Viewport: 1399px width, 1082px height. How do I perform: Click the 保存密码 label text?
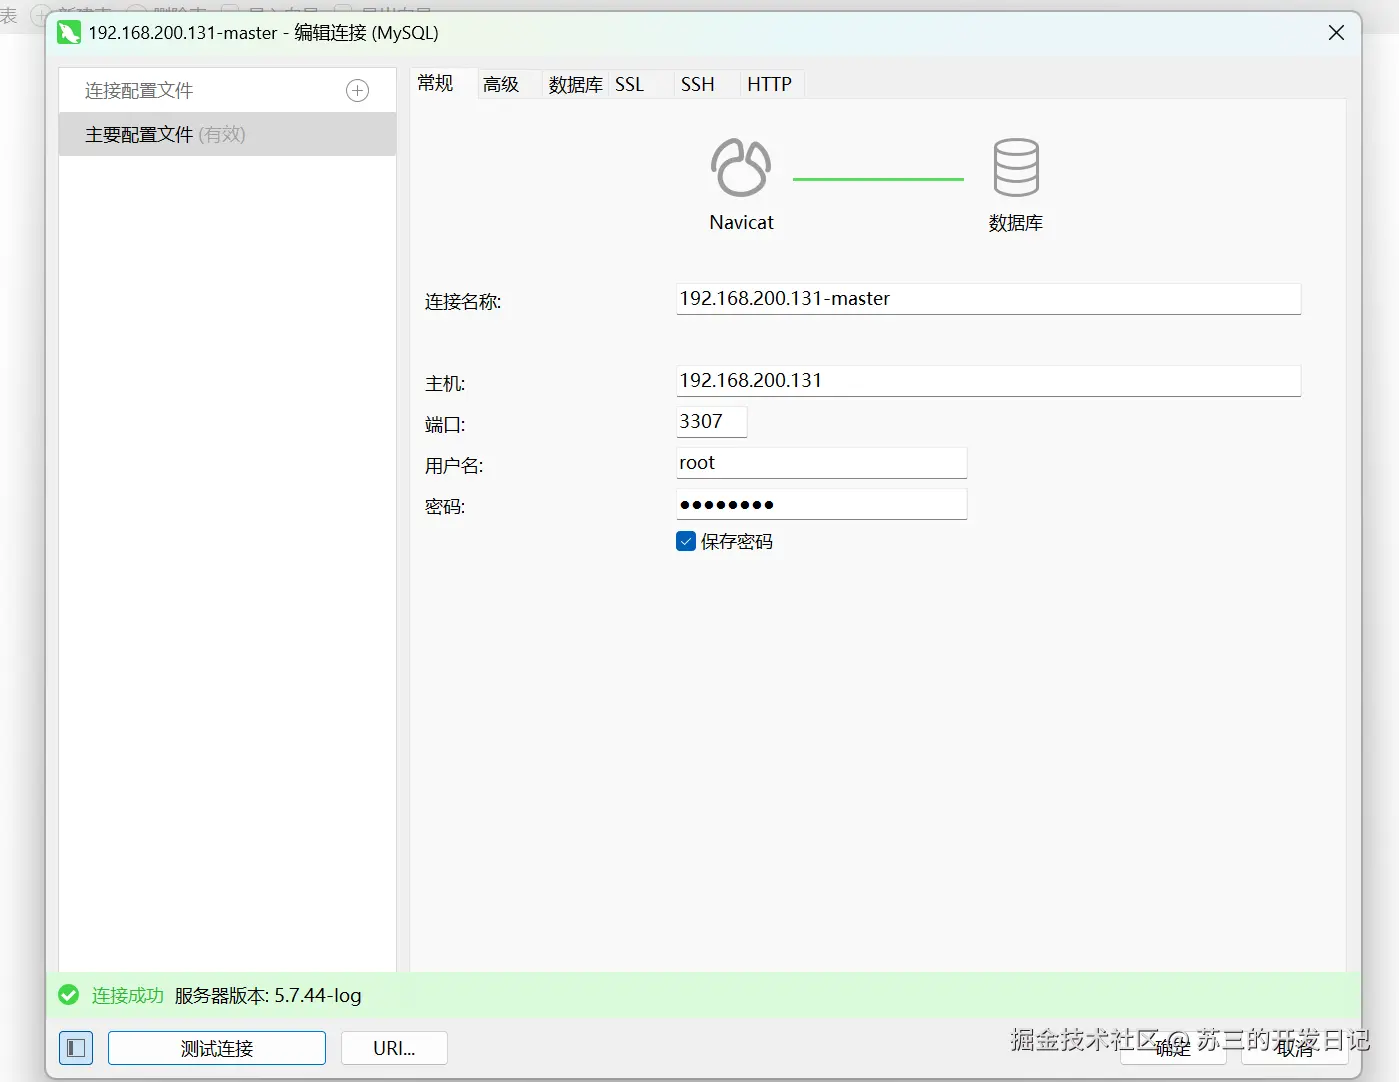(737, 541)
